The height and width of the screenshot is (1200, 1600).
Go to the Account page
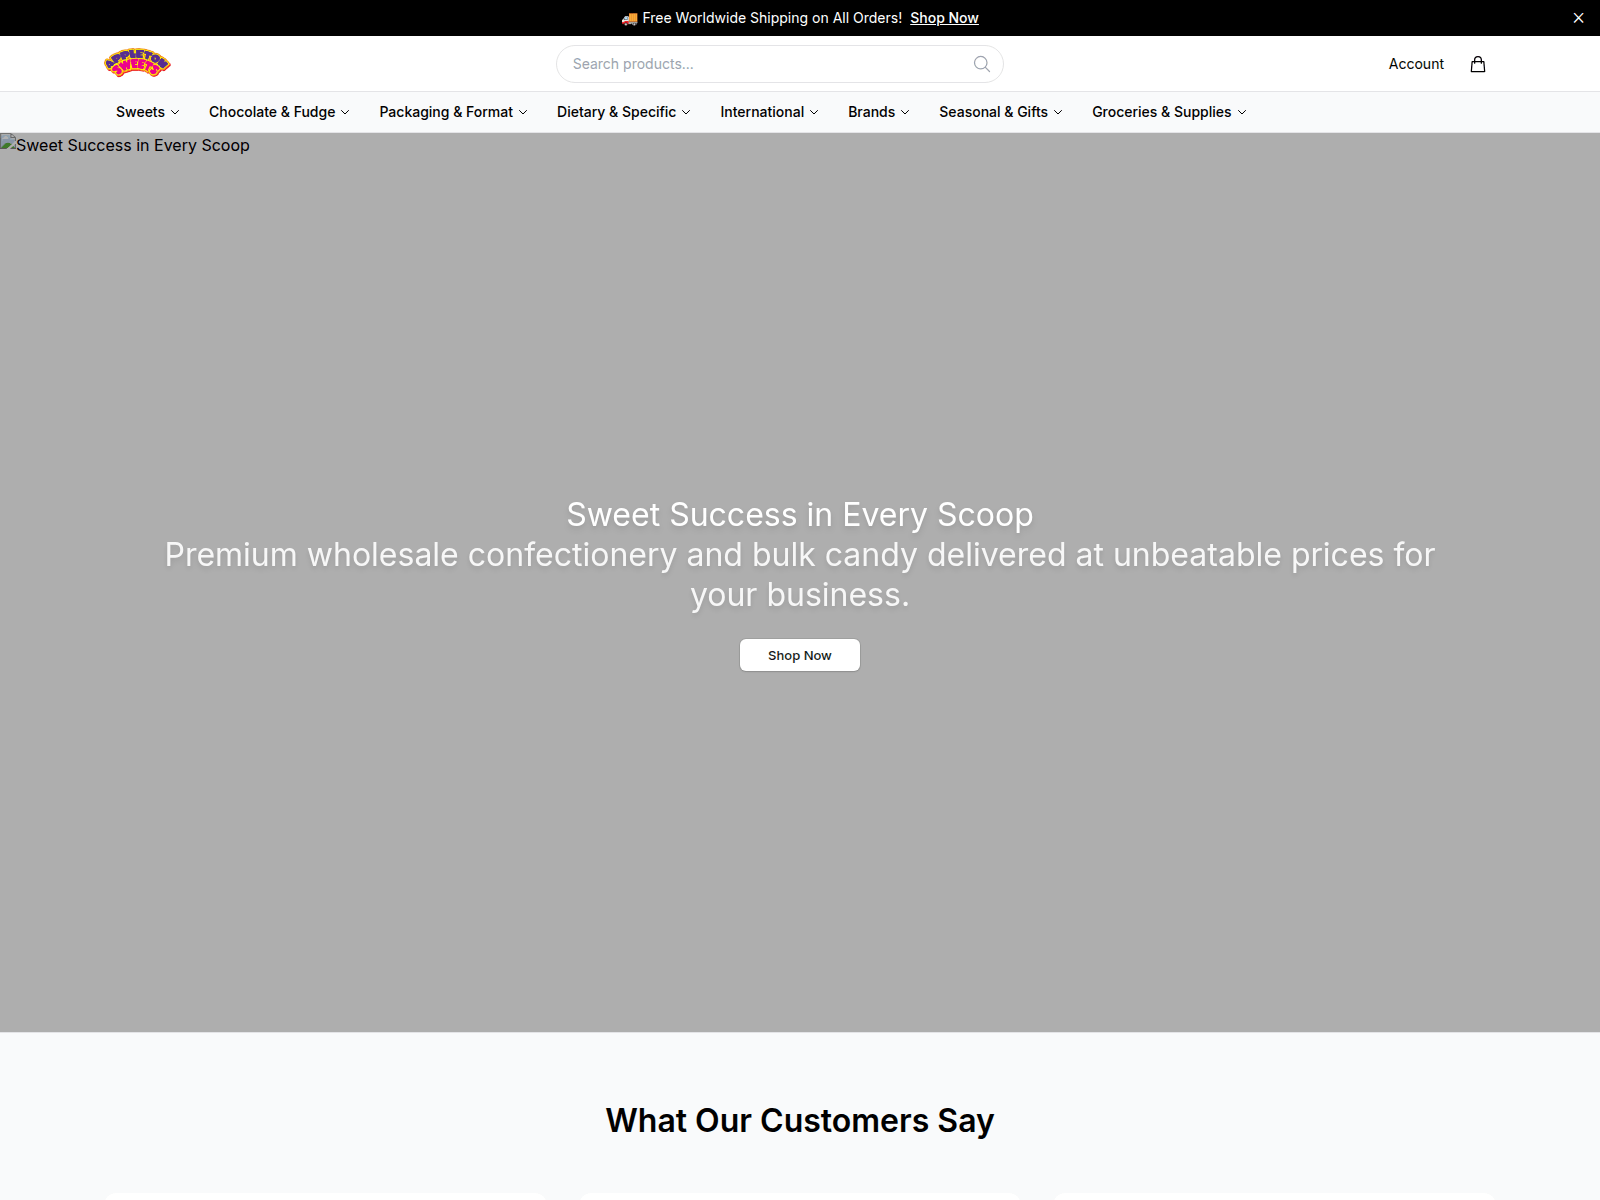(x=1416, y=64)
